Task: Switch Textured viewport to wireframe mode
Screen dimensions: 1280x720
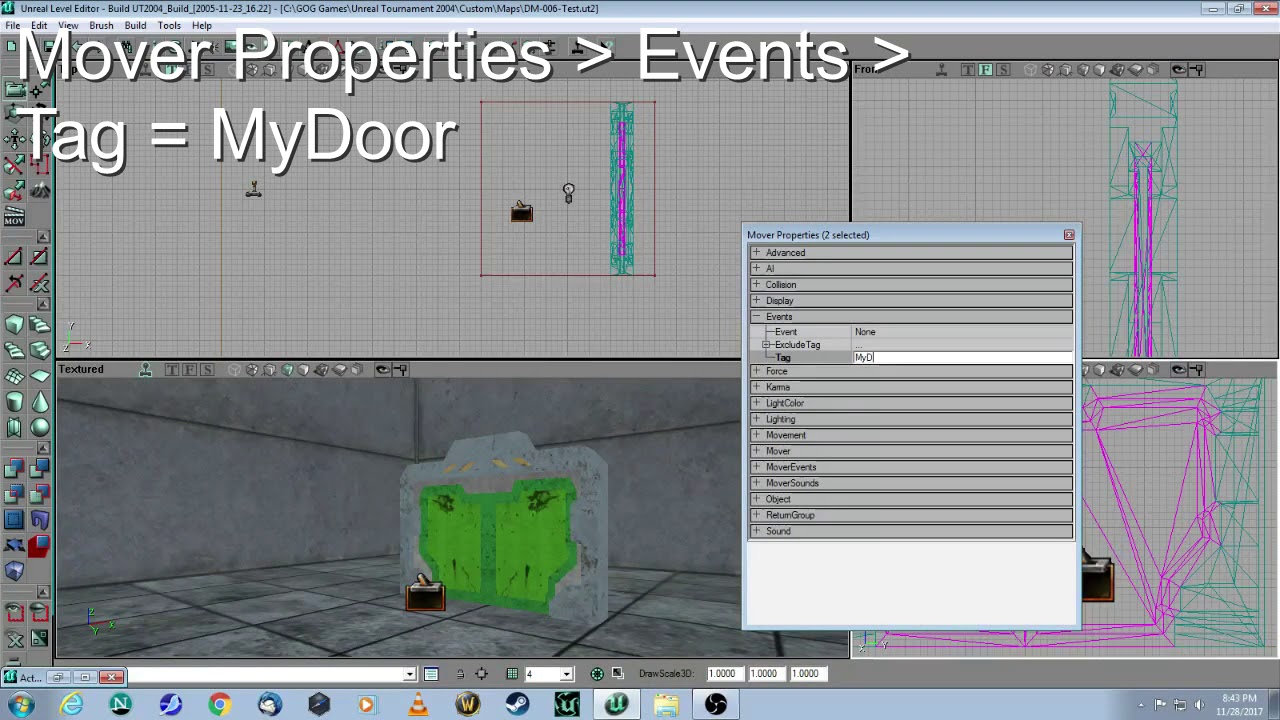Action: [235, 370]
